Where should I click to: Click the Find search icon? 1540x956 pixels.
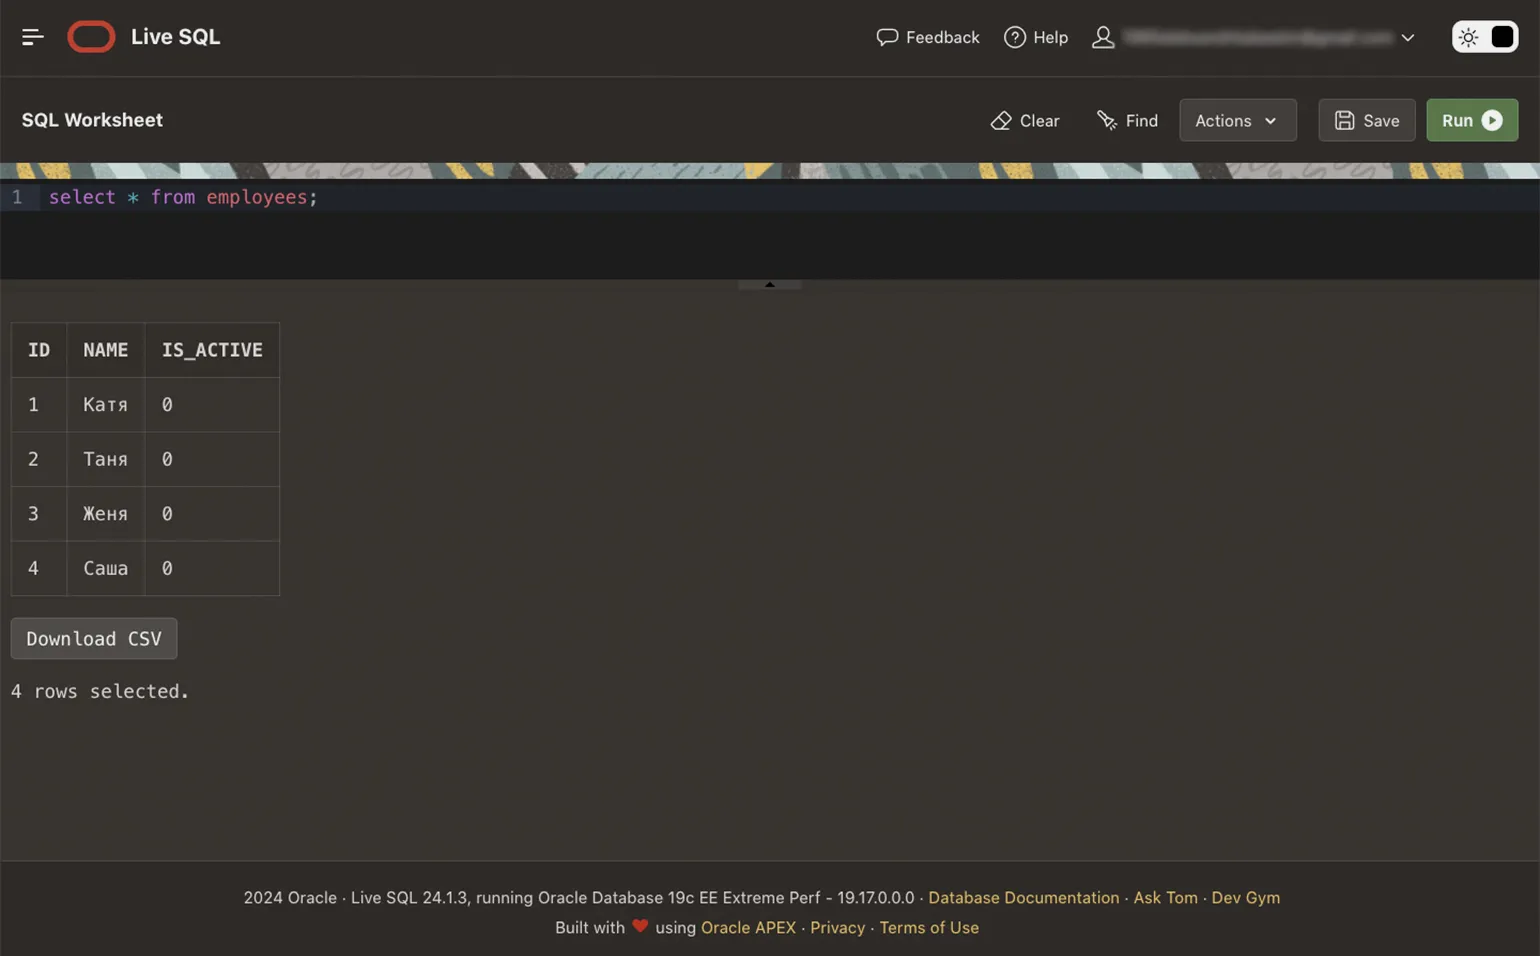tap(1106, 120)
